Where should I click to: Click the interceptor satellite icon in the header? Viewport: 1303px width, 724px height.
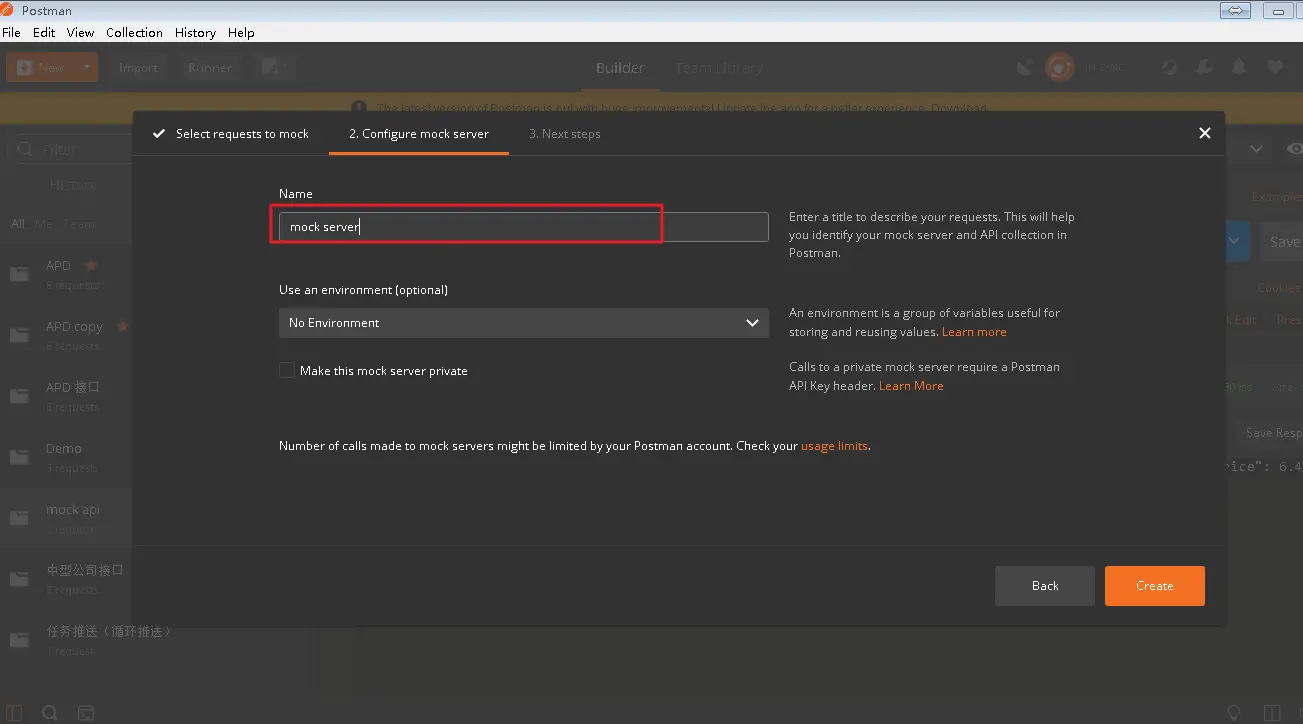tap(1024, 68)
